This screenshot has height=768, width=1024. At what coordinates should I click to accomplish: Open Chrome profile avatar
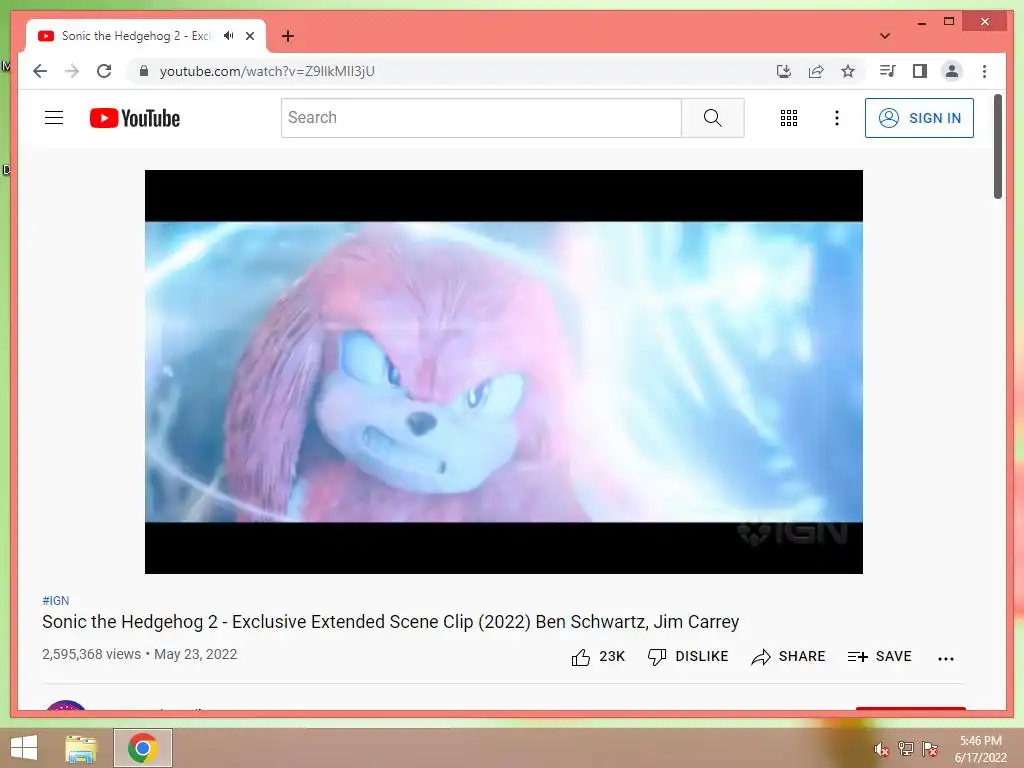click(x=952, y=71)
